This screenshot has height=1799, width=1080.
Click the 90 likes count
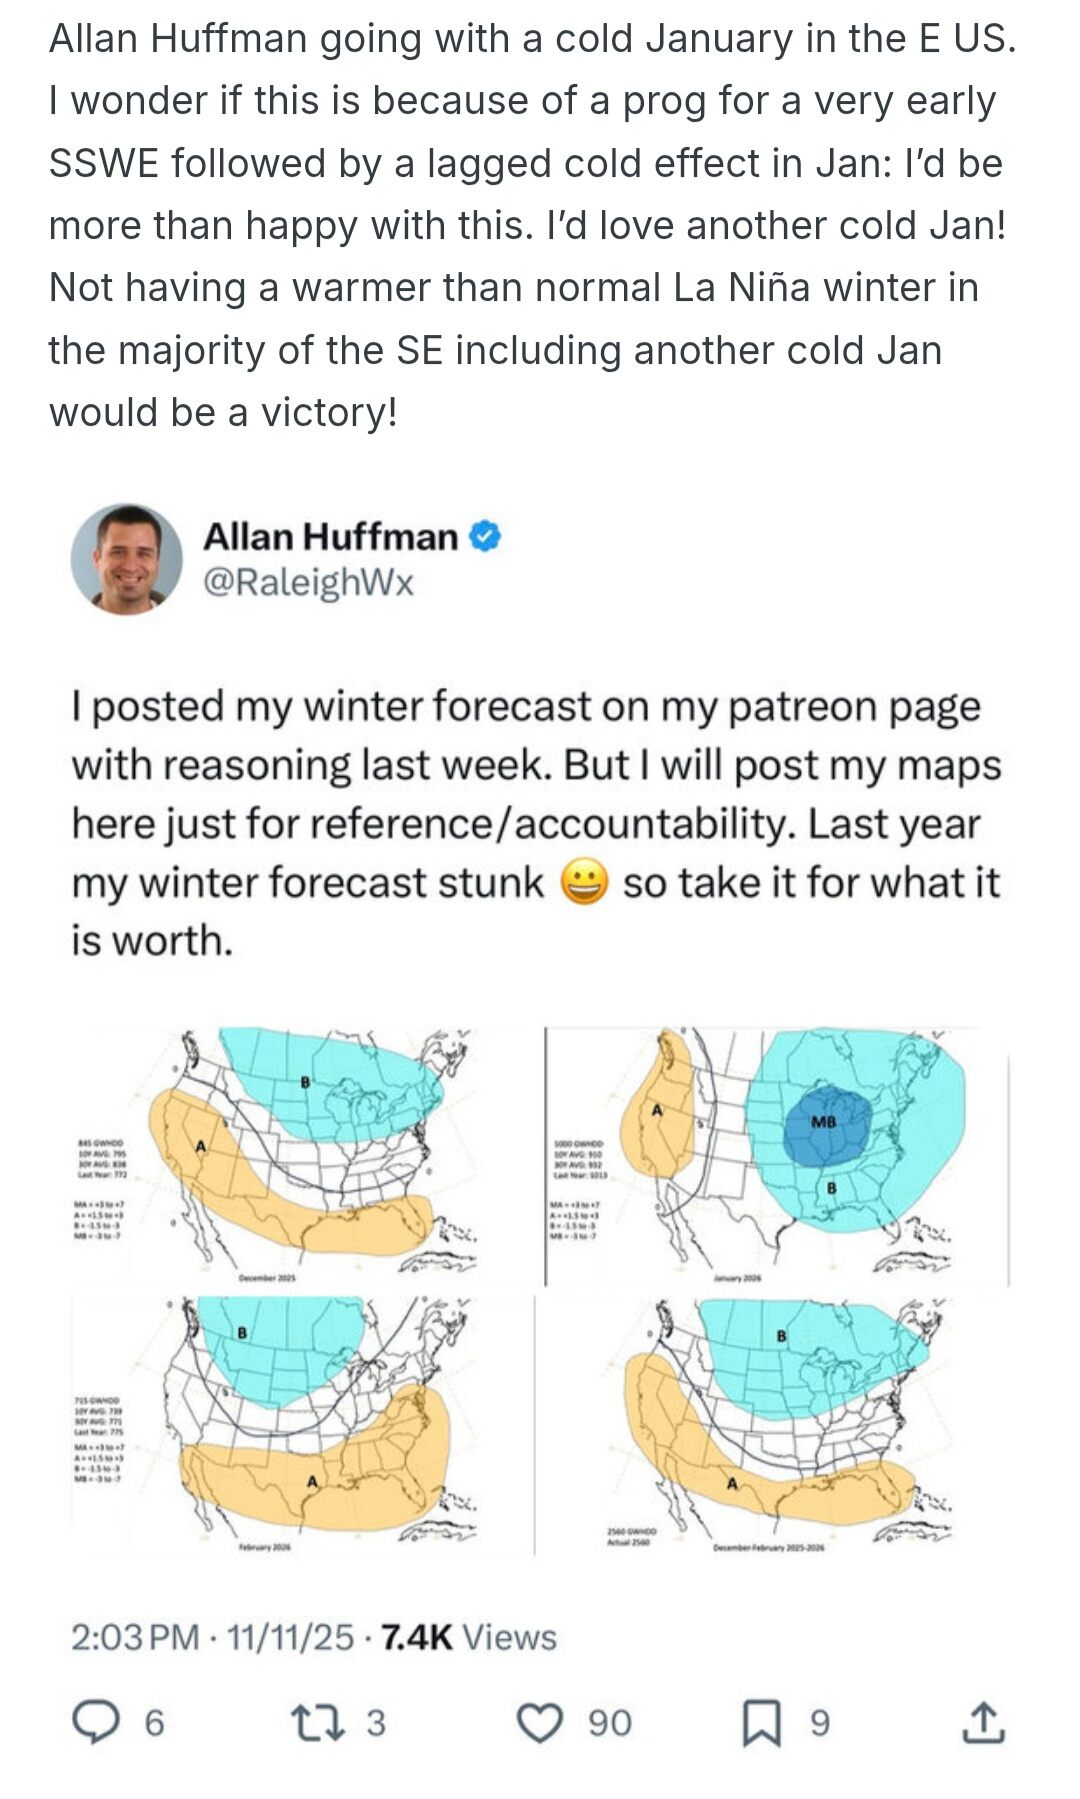[609, 1723]
